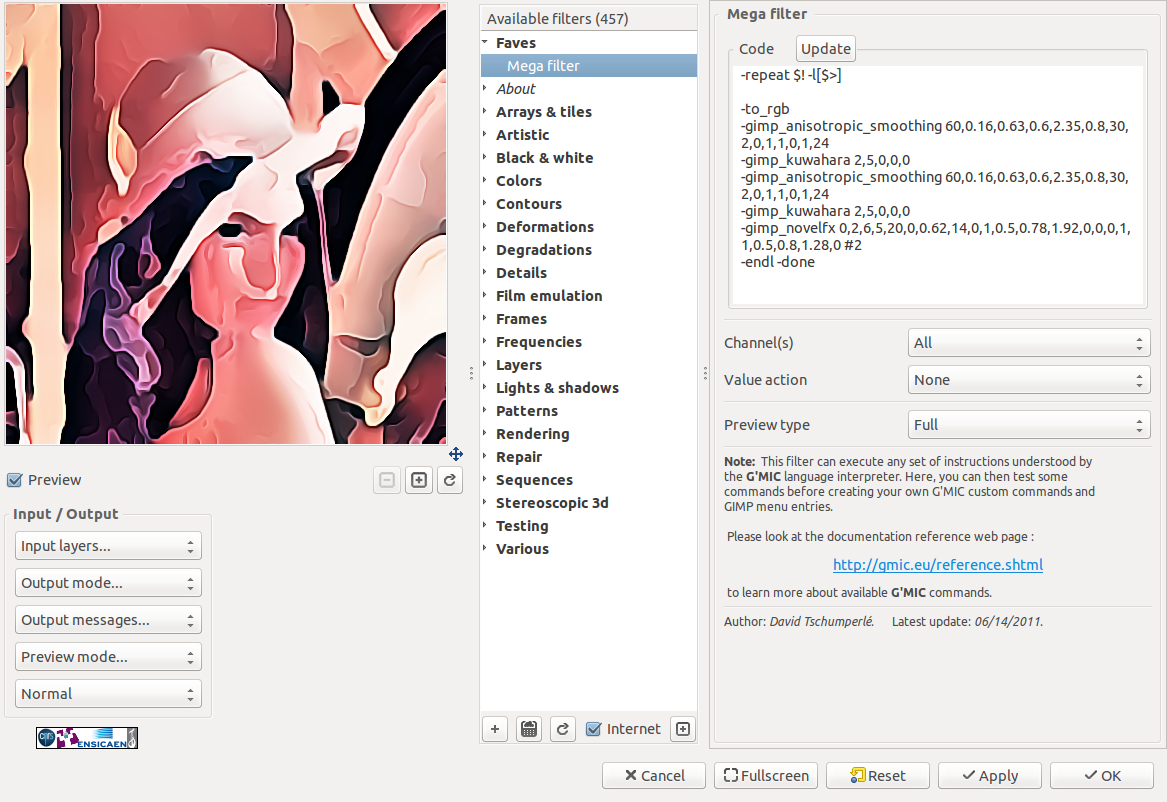Viewport: 1167px width, 802px height.
Task: Click the expand icon next to Internet
Action: [x=682, y=729]
